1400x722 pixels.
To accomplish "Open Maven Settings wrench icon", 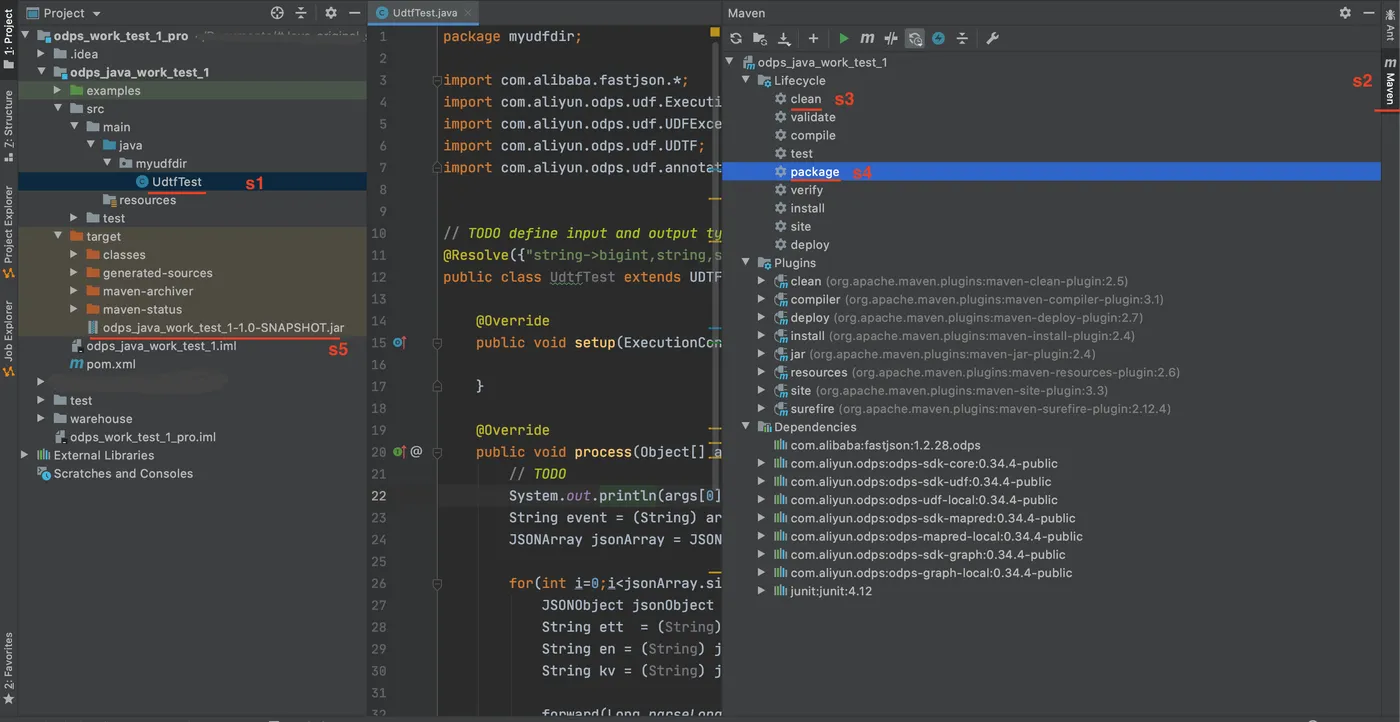I will point(992,38).
